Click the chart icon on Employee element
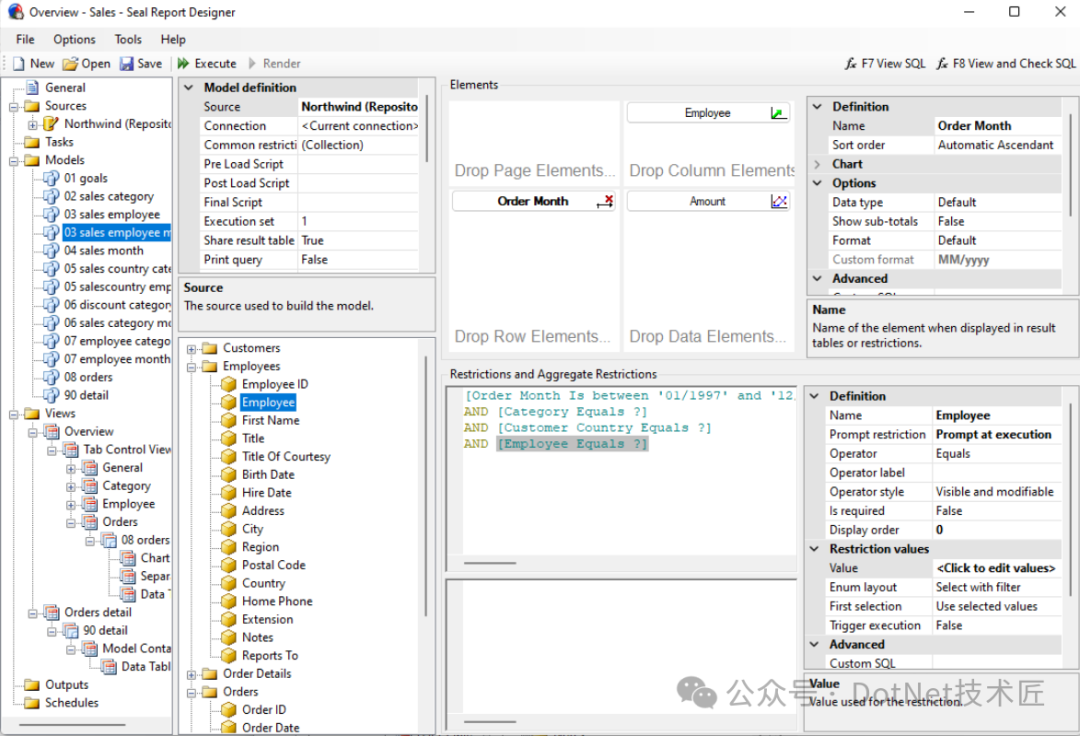 click(778, 113)
